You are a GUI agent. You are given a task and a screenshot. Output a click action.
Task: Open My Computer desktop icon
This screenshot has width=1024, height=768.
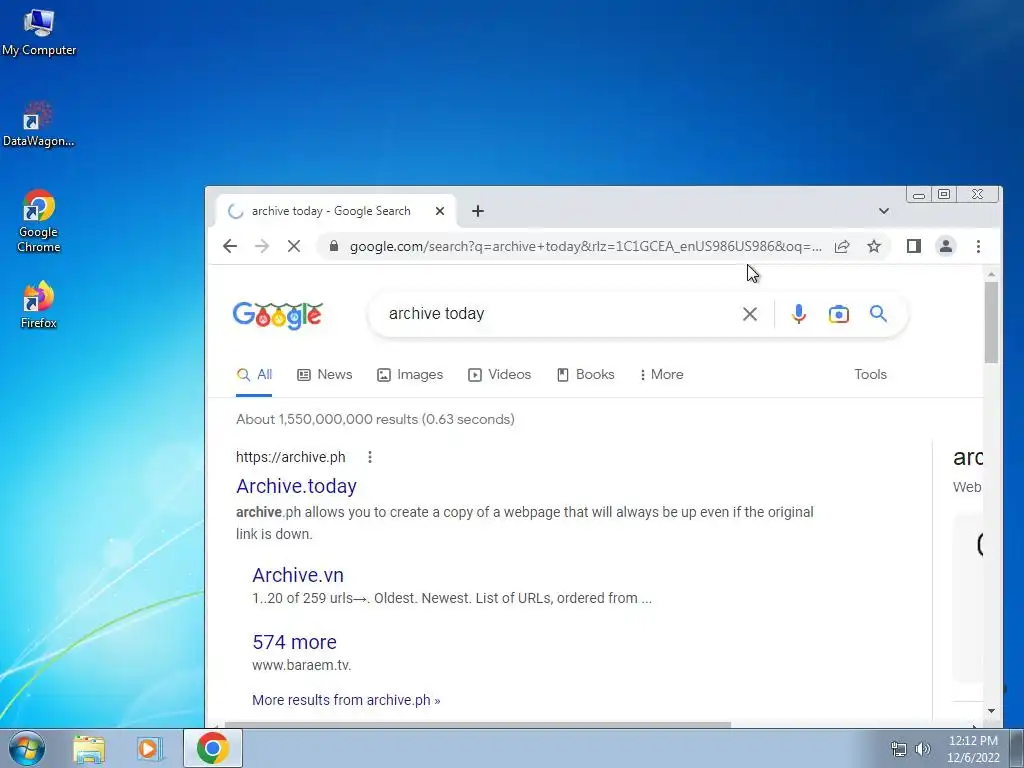point(39,33)
